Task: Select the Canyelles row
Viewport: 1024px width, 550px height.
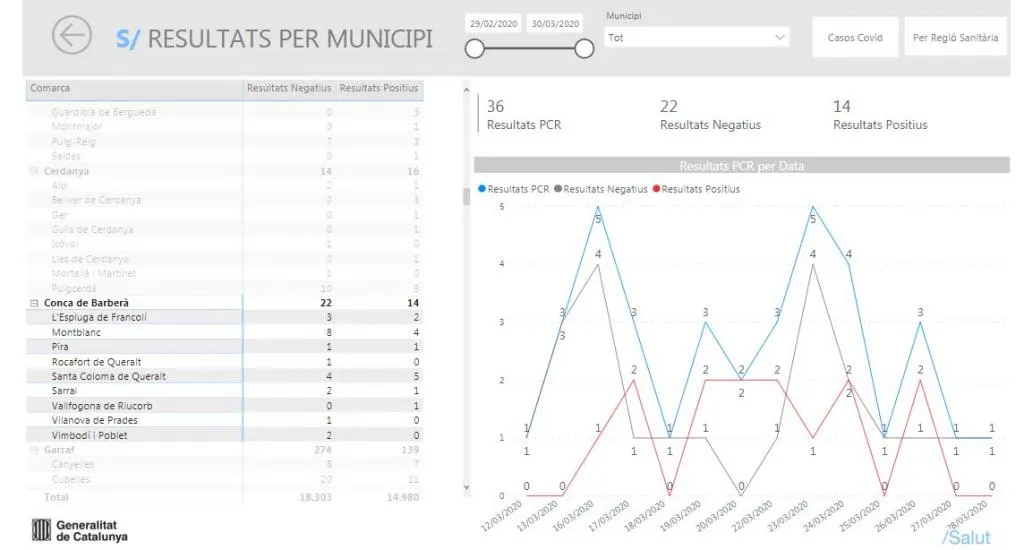Action: (225, 464)
